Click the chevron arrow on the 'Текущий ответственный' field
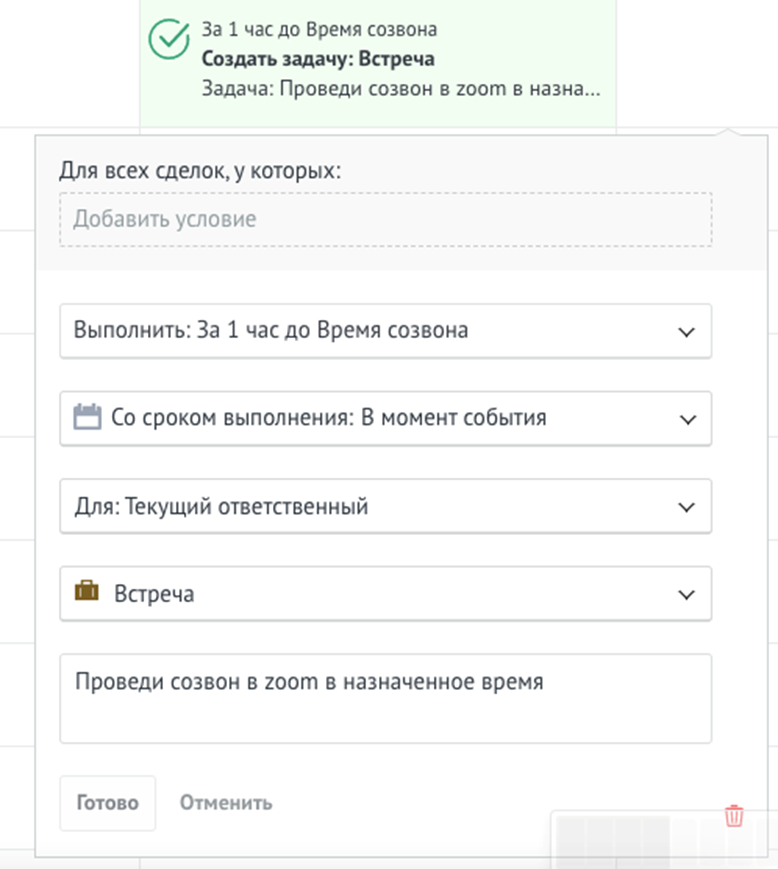Viewport: 778px width, 869px height. coord(686,507)
